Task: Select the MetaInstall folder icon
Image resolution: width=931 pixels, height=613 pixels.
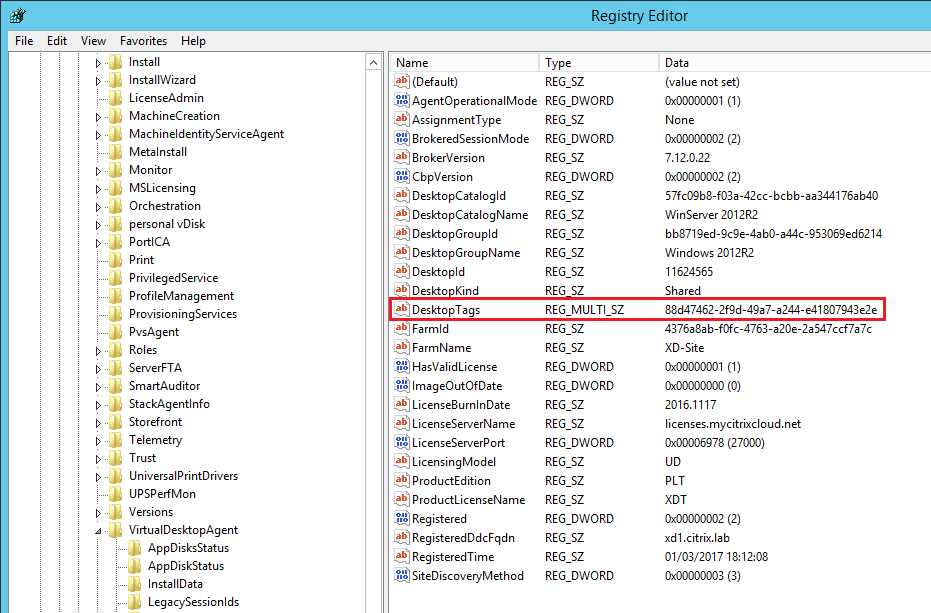Action: point(116,152)
